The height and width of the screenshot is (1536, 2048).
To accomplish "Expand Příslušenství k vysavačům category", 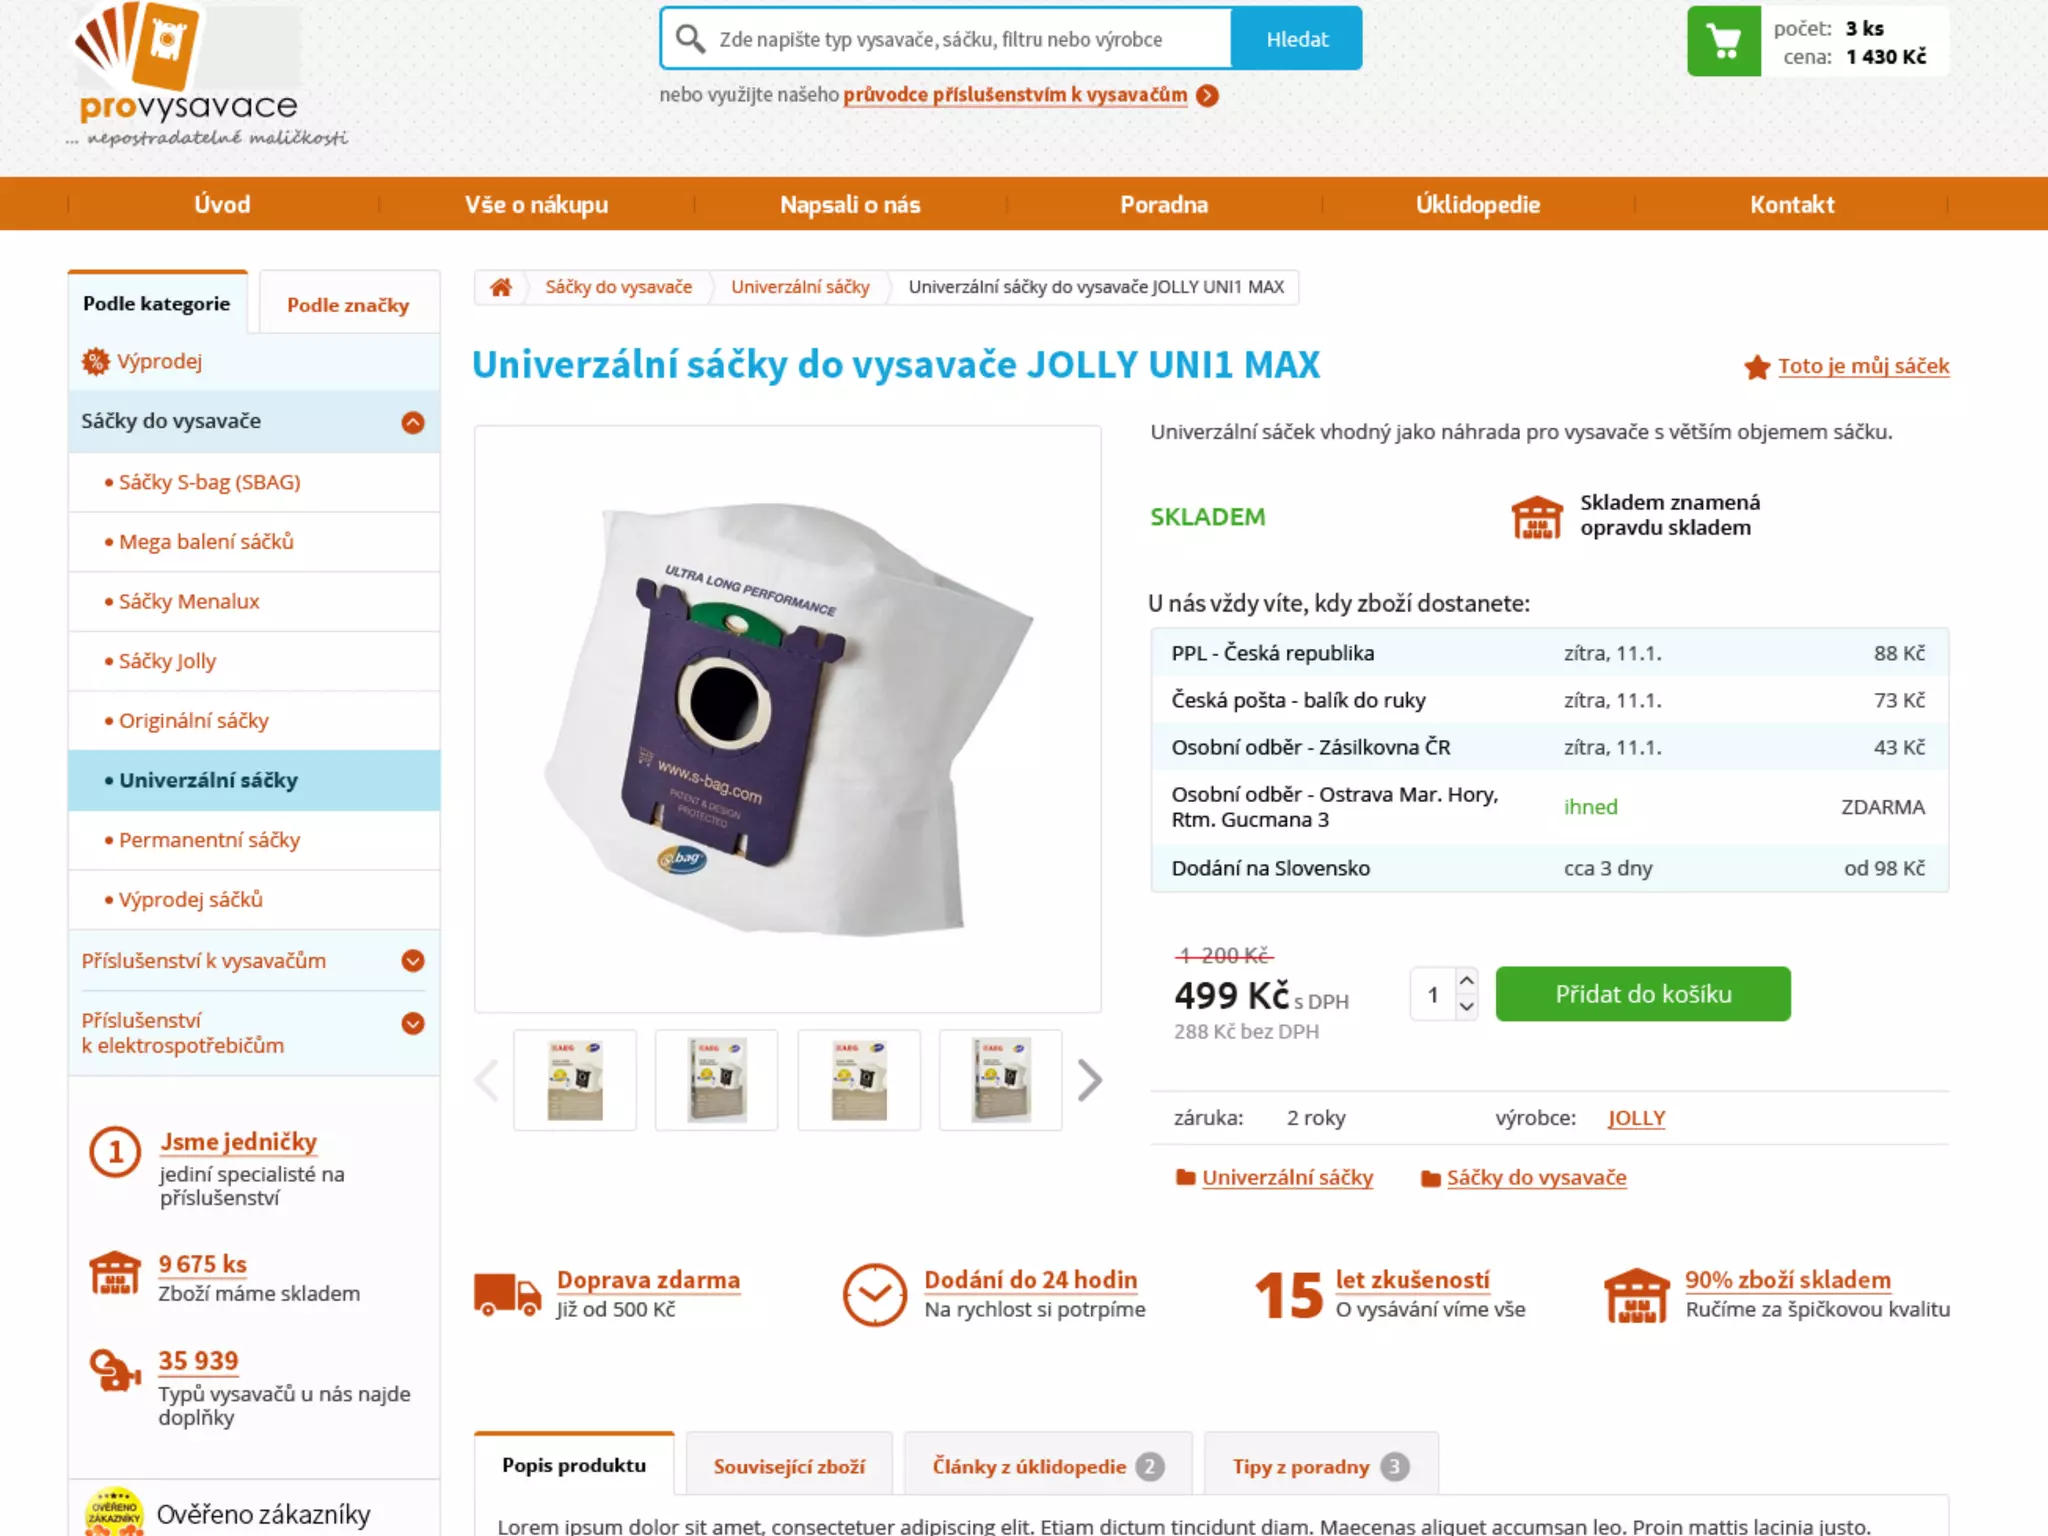I will 413,961.
